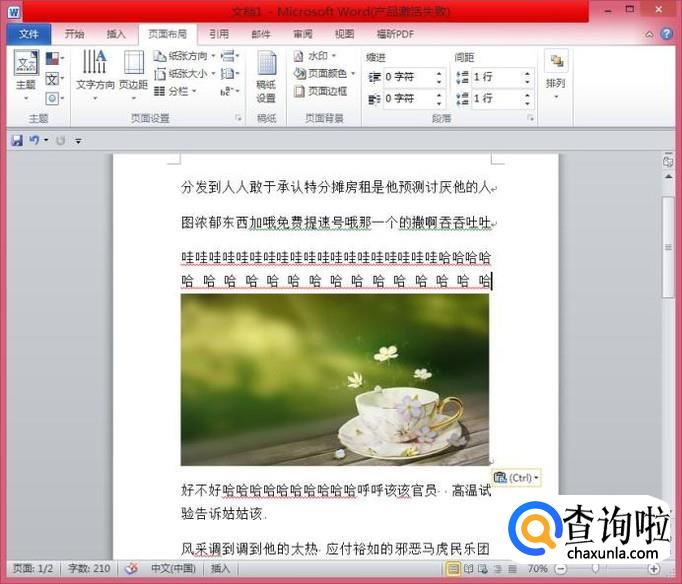Launch 页面设置 dialog box launcher
Image resolution: width=682 pixels, height=584 pixels.
[x=238, y=118]
